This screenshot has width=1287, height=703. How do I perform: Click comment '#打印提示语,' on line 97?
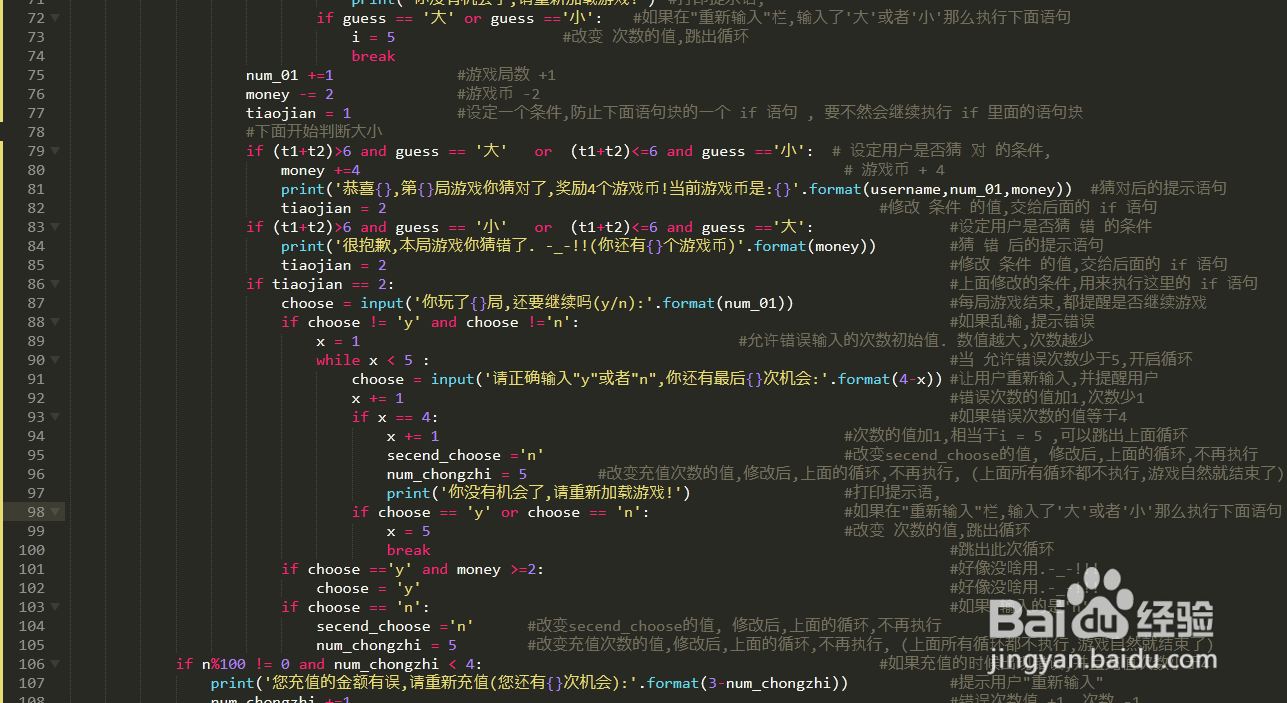[892, 493]
